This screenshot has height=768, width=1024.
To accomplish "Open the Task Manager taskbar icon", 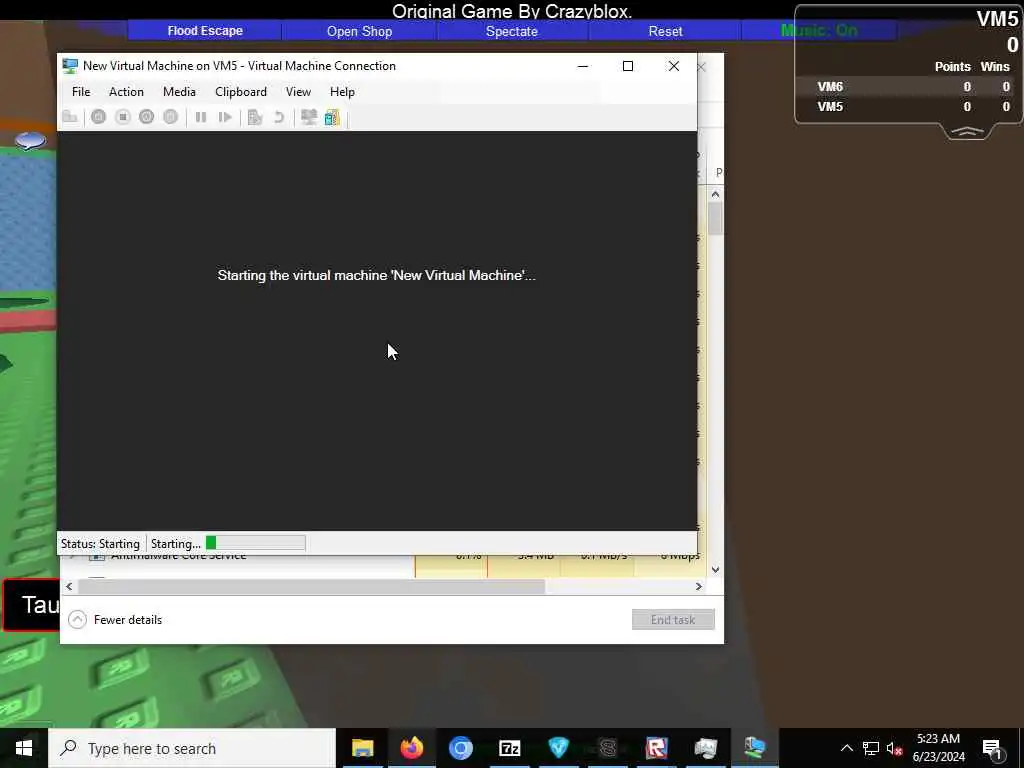I will (705, 748).
